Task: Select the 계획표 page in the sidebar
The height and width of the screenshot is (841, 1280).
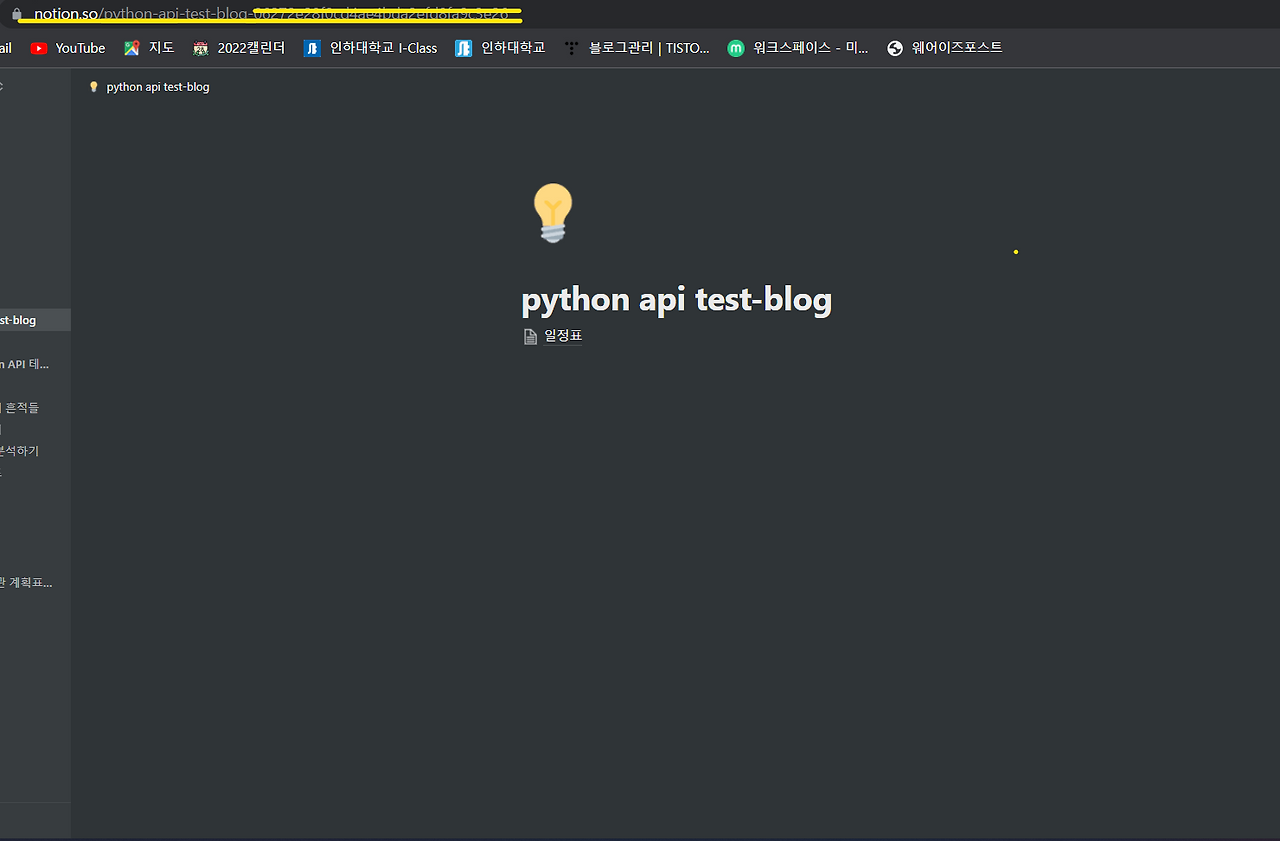Action: pos(25,582)
